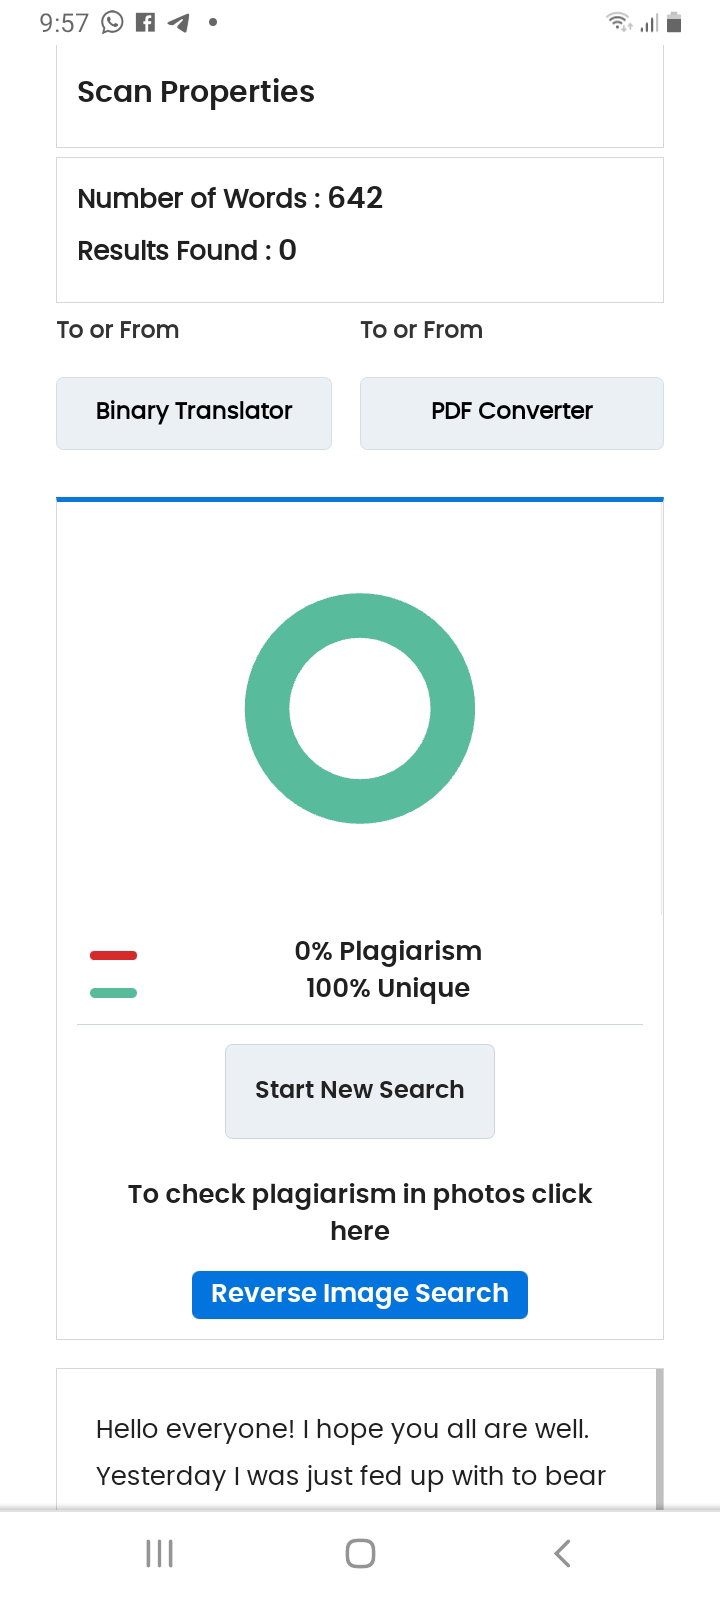Tap the WhatsApp notification icon
720x1600 pixels.
tap(112, 22)
